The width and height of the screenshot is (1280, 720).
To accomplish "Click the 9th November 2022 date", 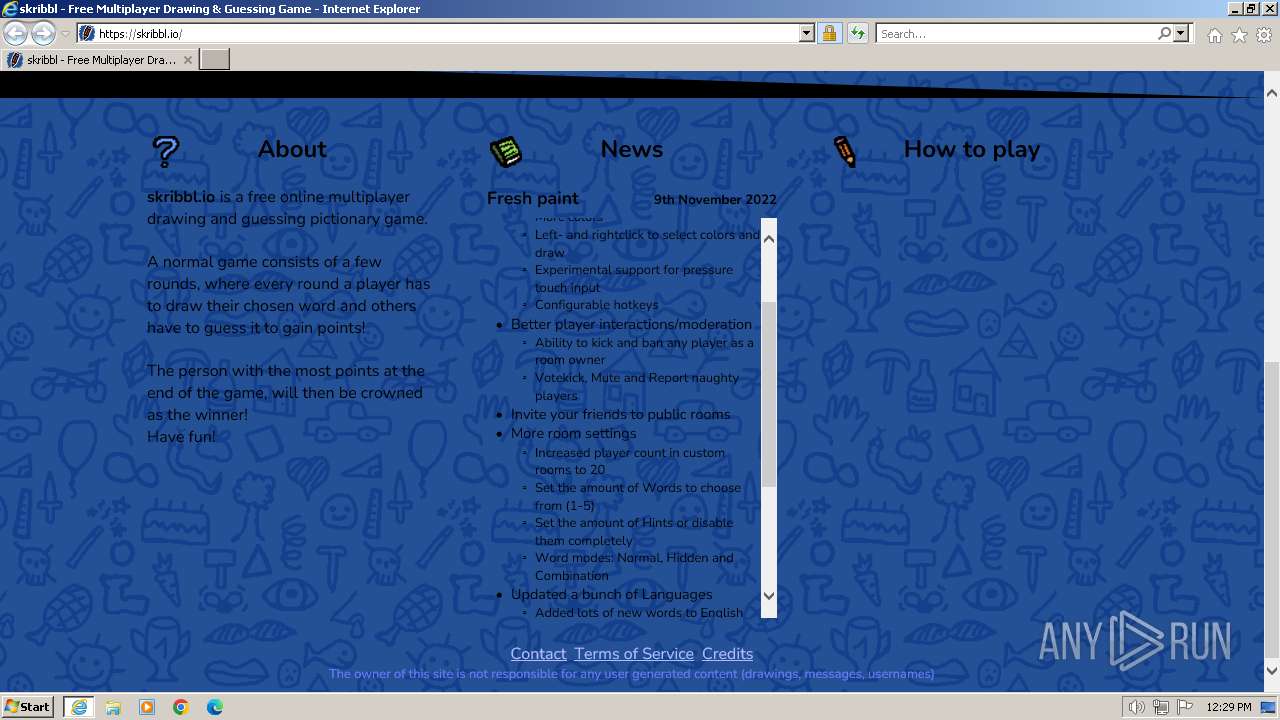I will 715,200.
